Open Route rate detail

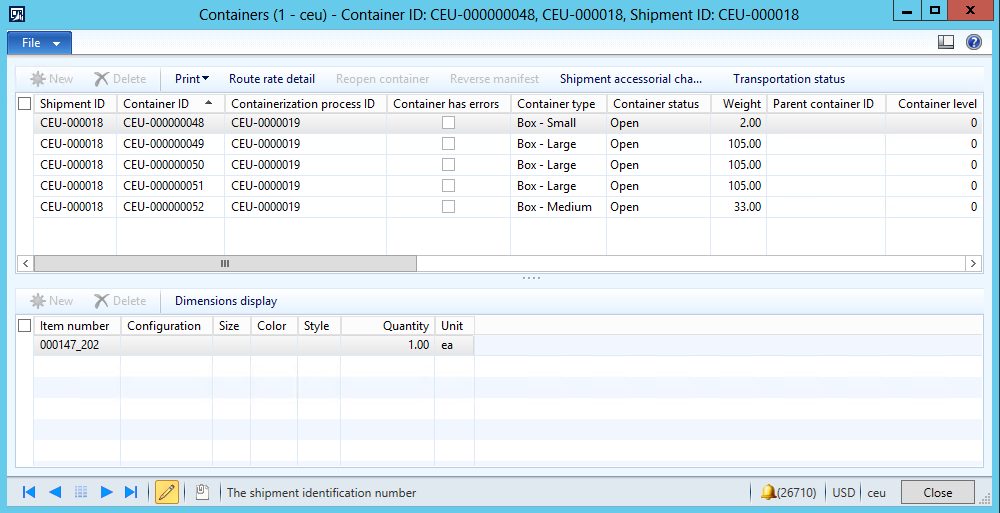click(271, 79)
